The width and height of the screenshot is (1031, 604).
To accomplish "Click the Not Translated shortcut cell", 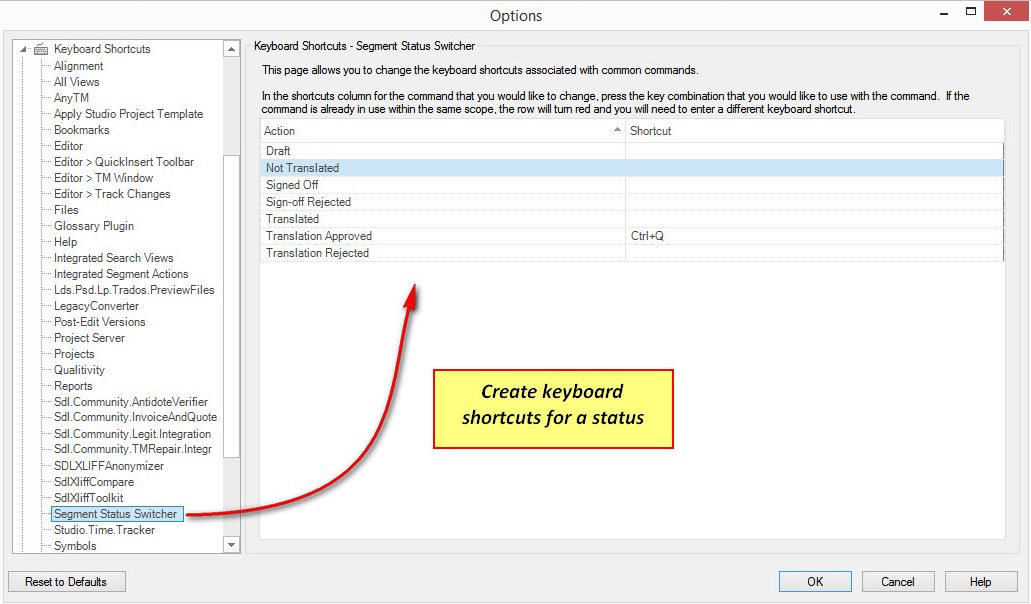I will click(x=814, y=168).
